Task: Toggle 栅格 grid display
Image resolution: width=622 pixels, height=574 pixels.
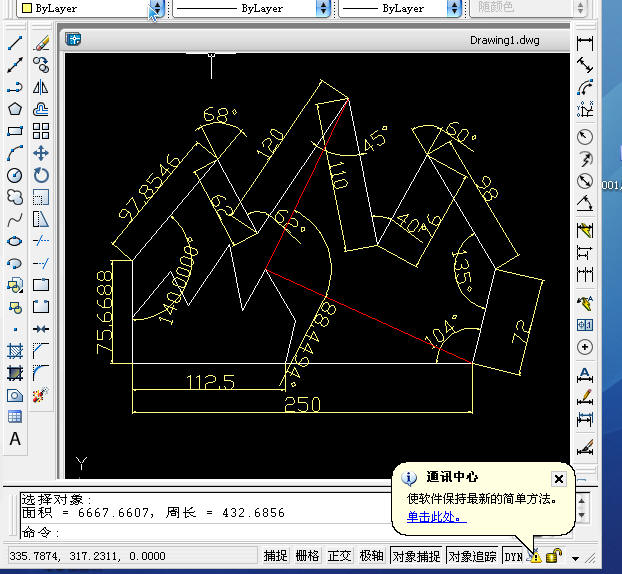Action: [307, 556]
